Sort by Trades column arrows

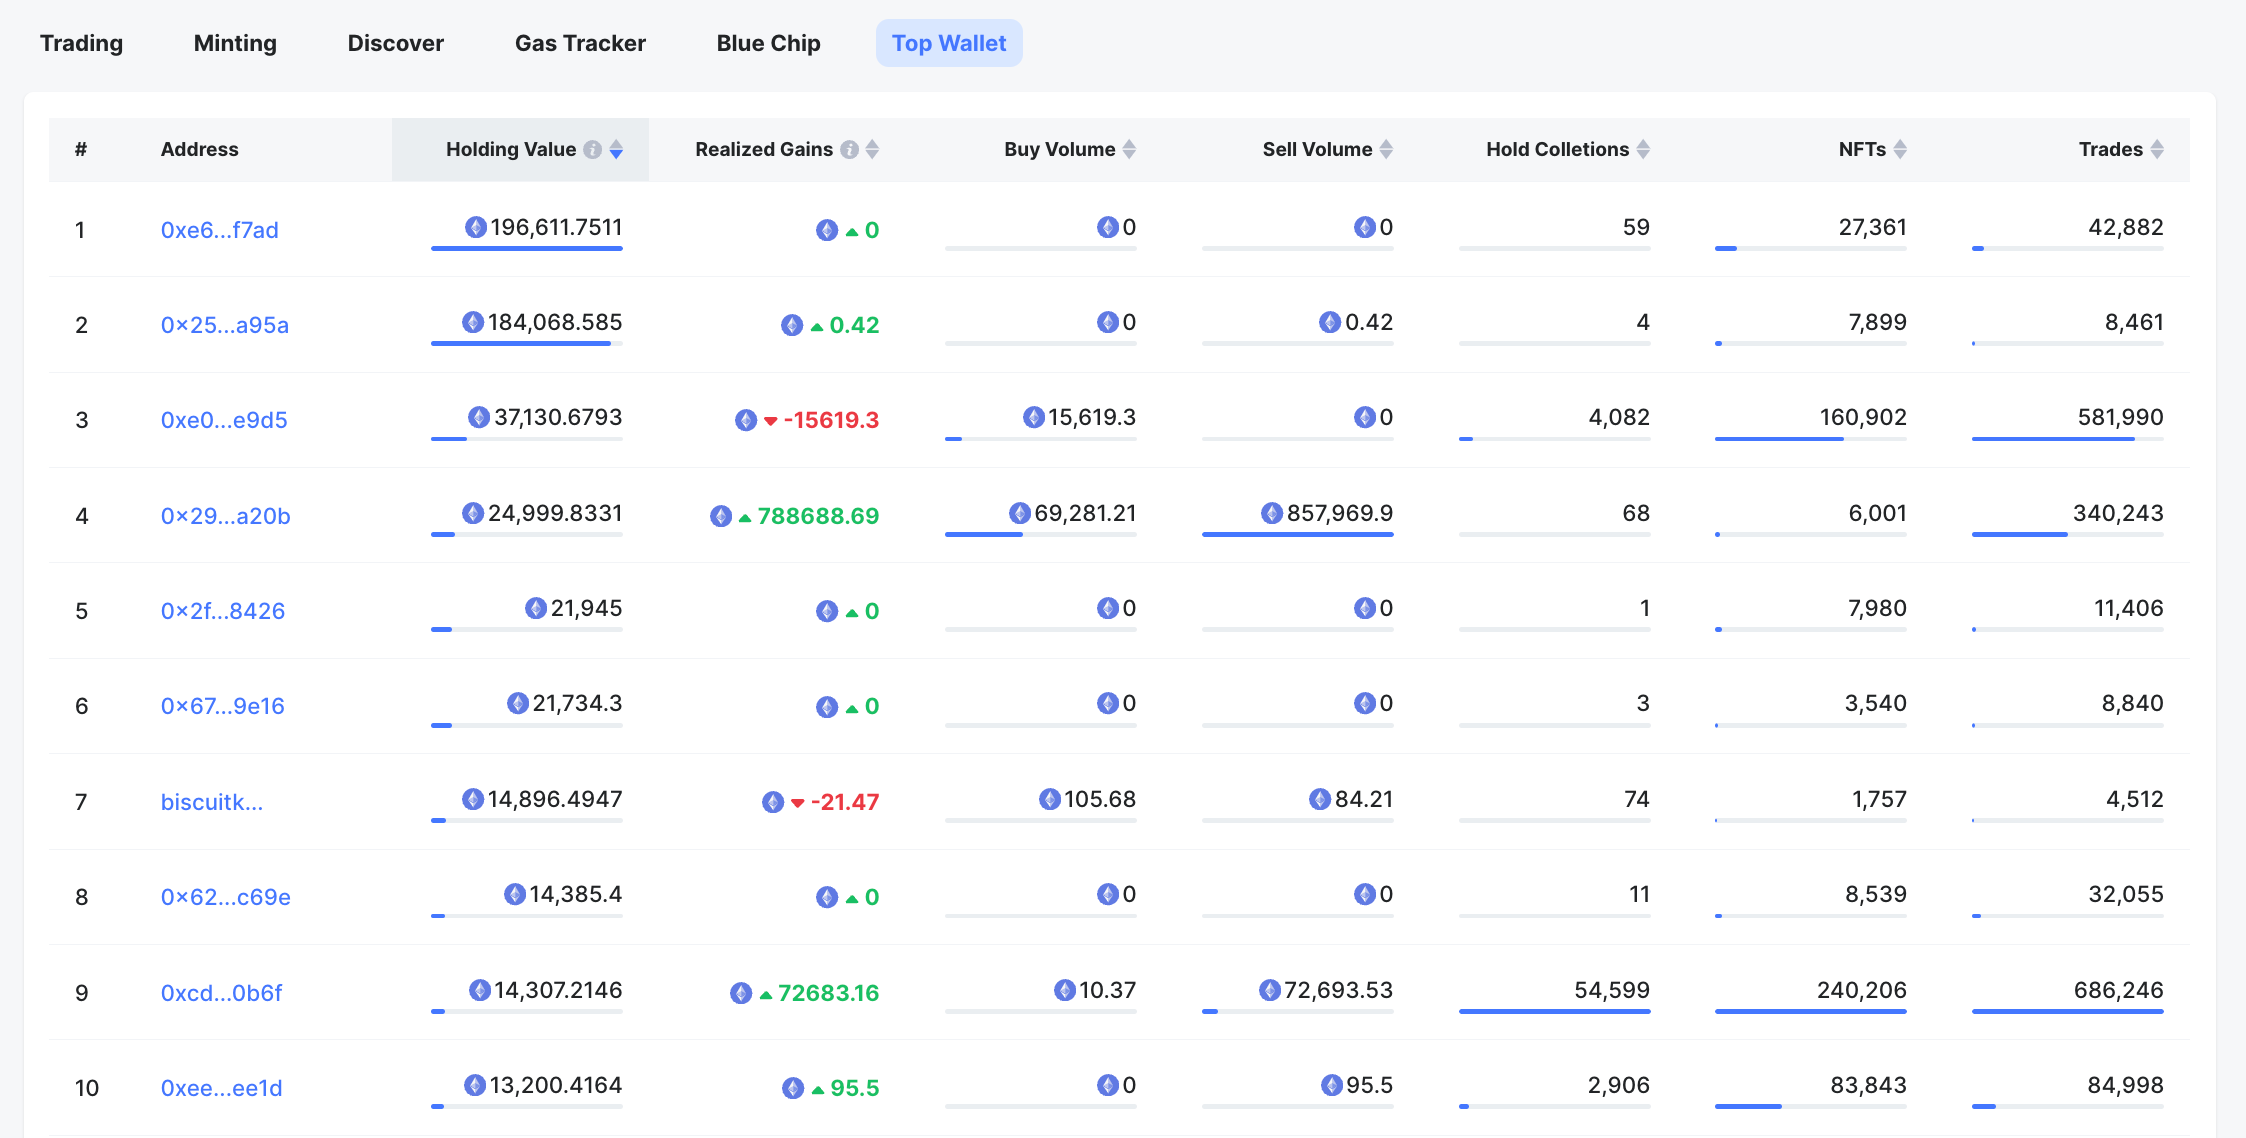pyautogui.click(x=2157, y=150)
